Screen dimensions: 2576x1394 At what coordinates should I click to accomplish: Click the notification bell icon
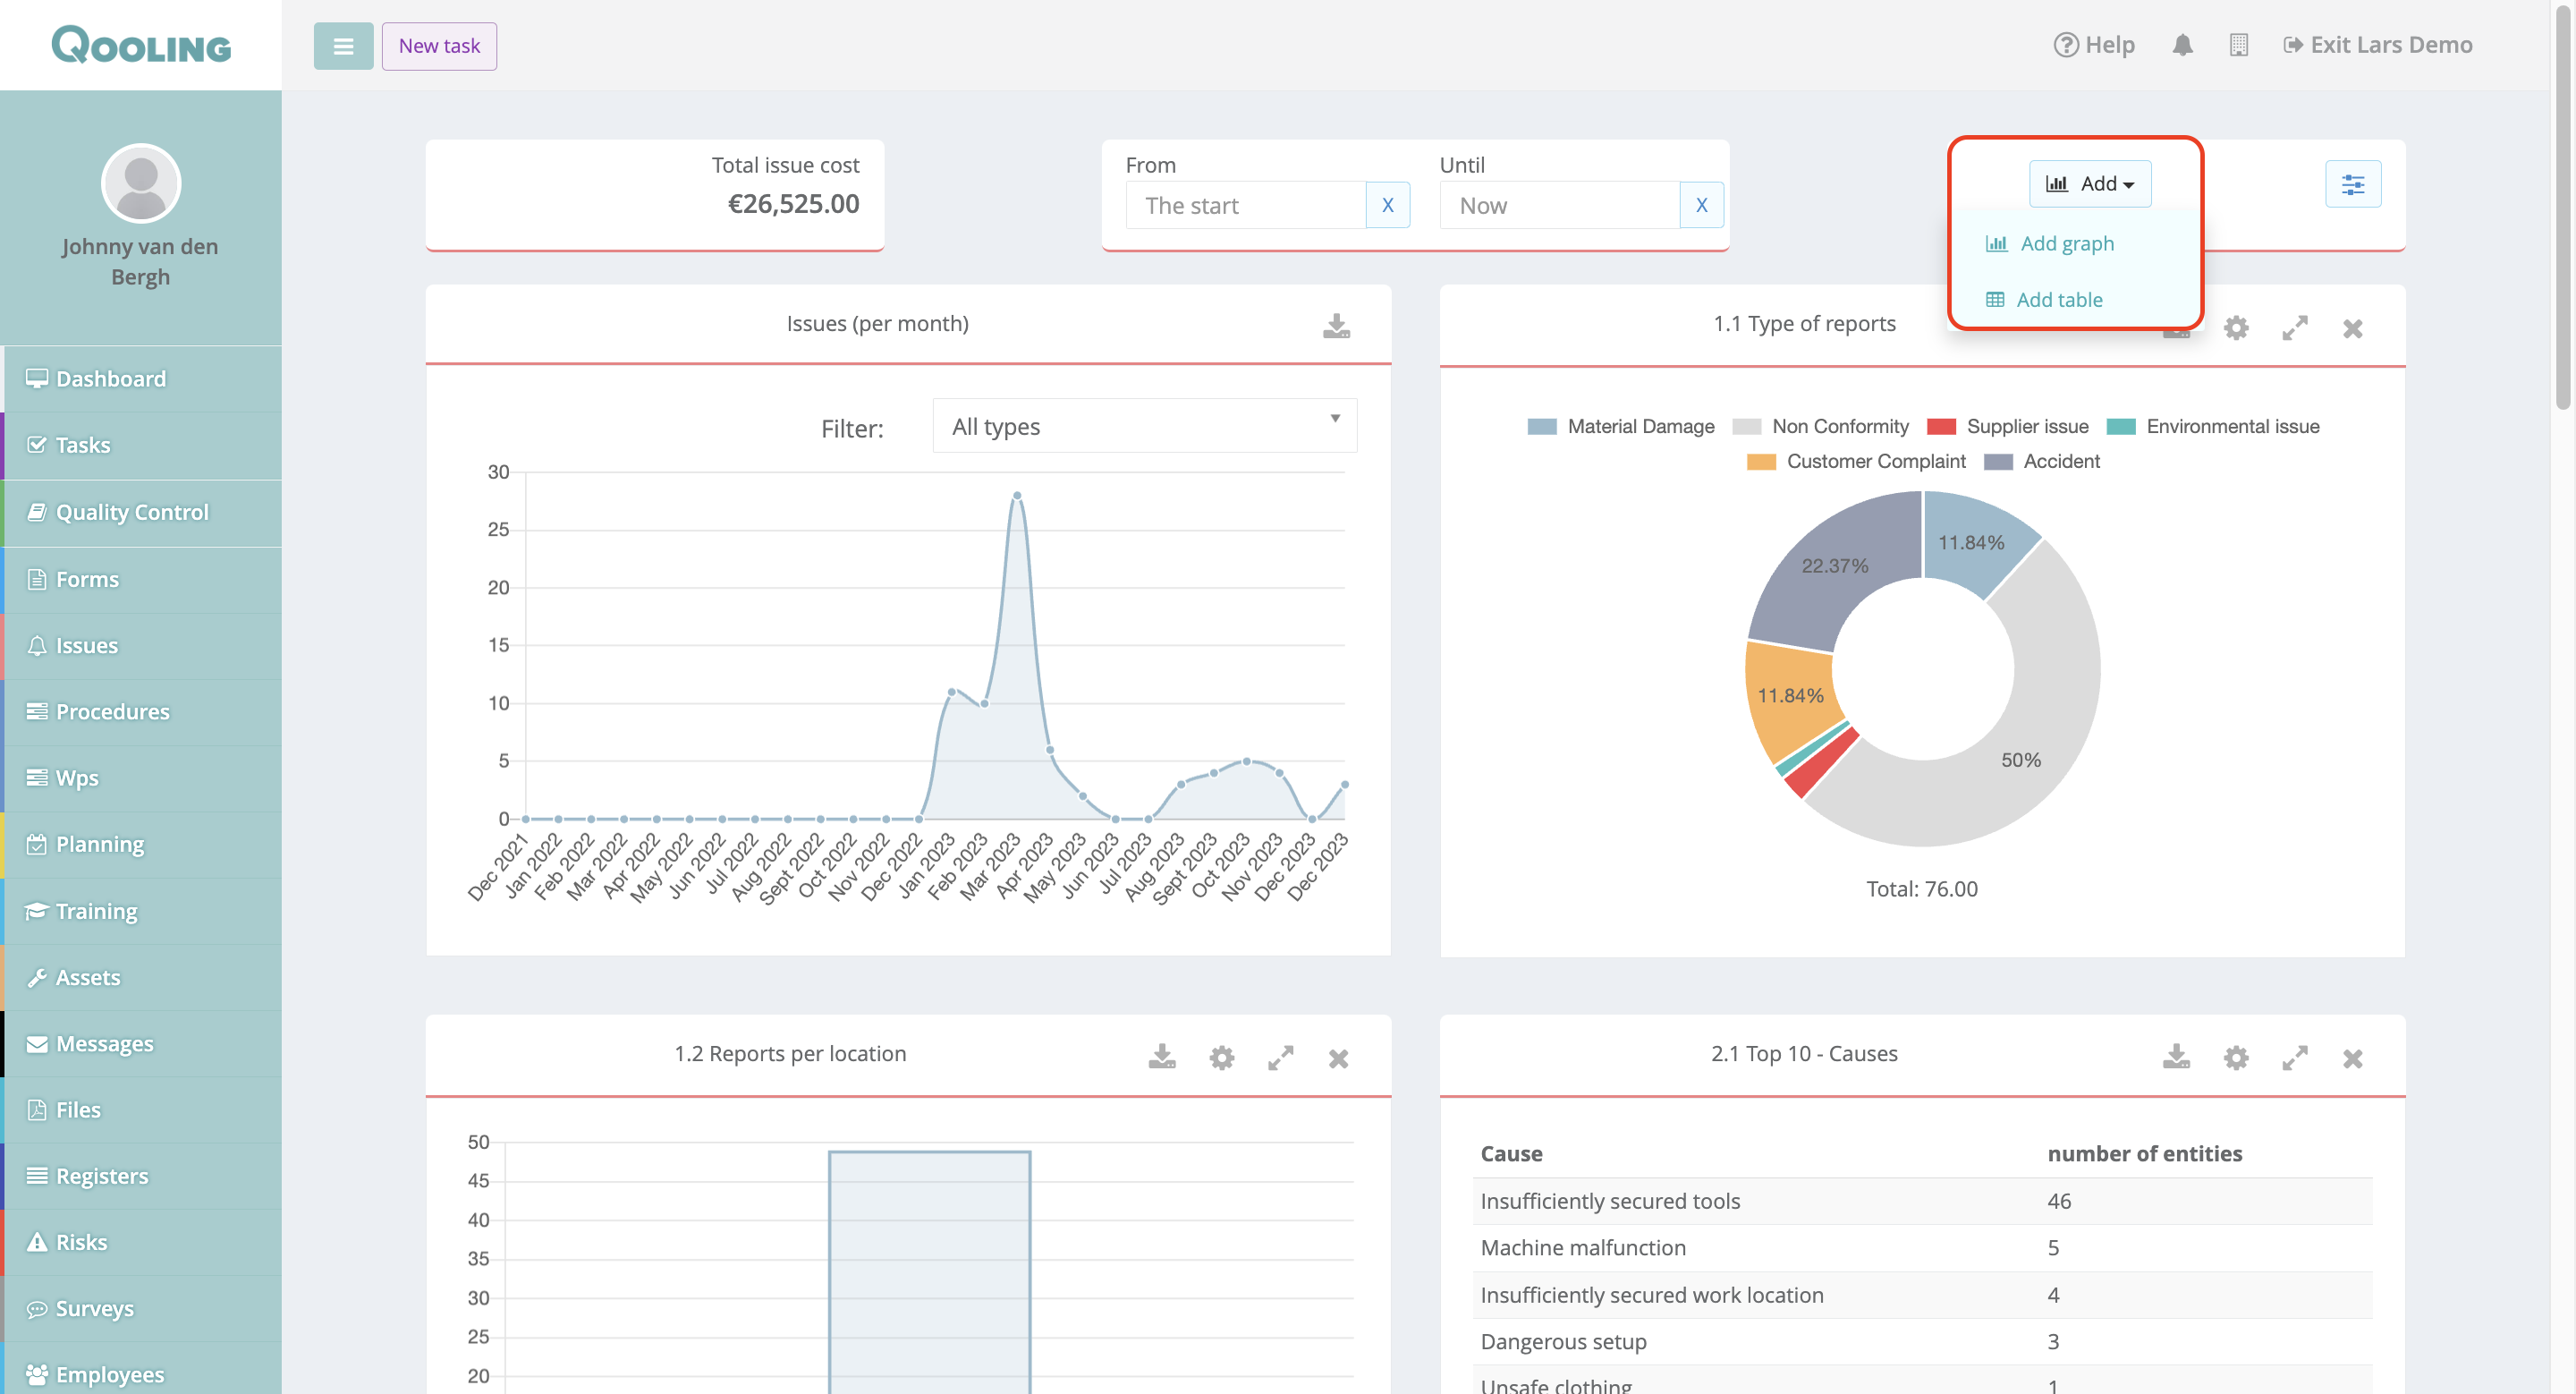tap(2182, 45)
